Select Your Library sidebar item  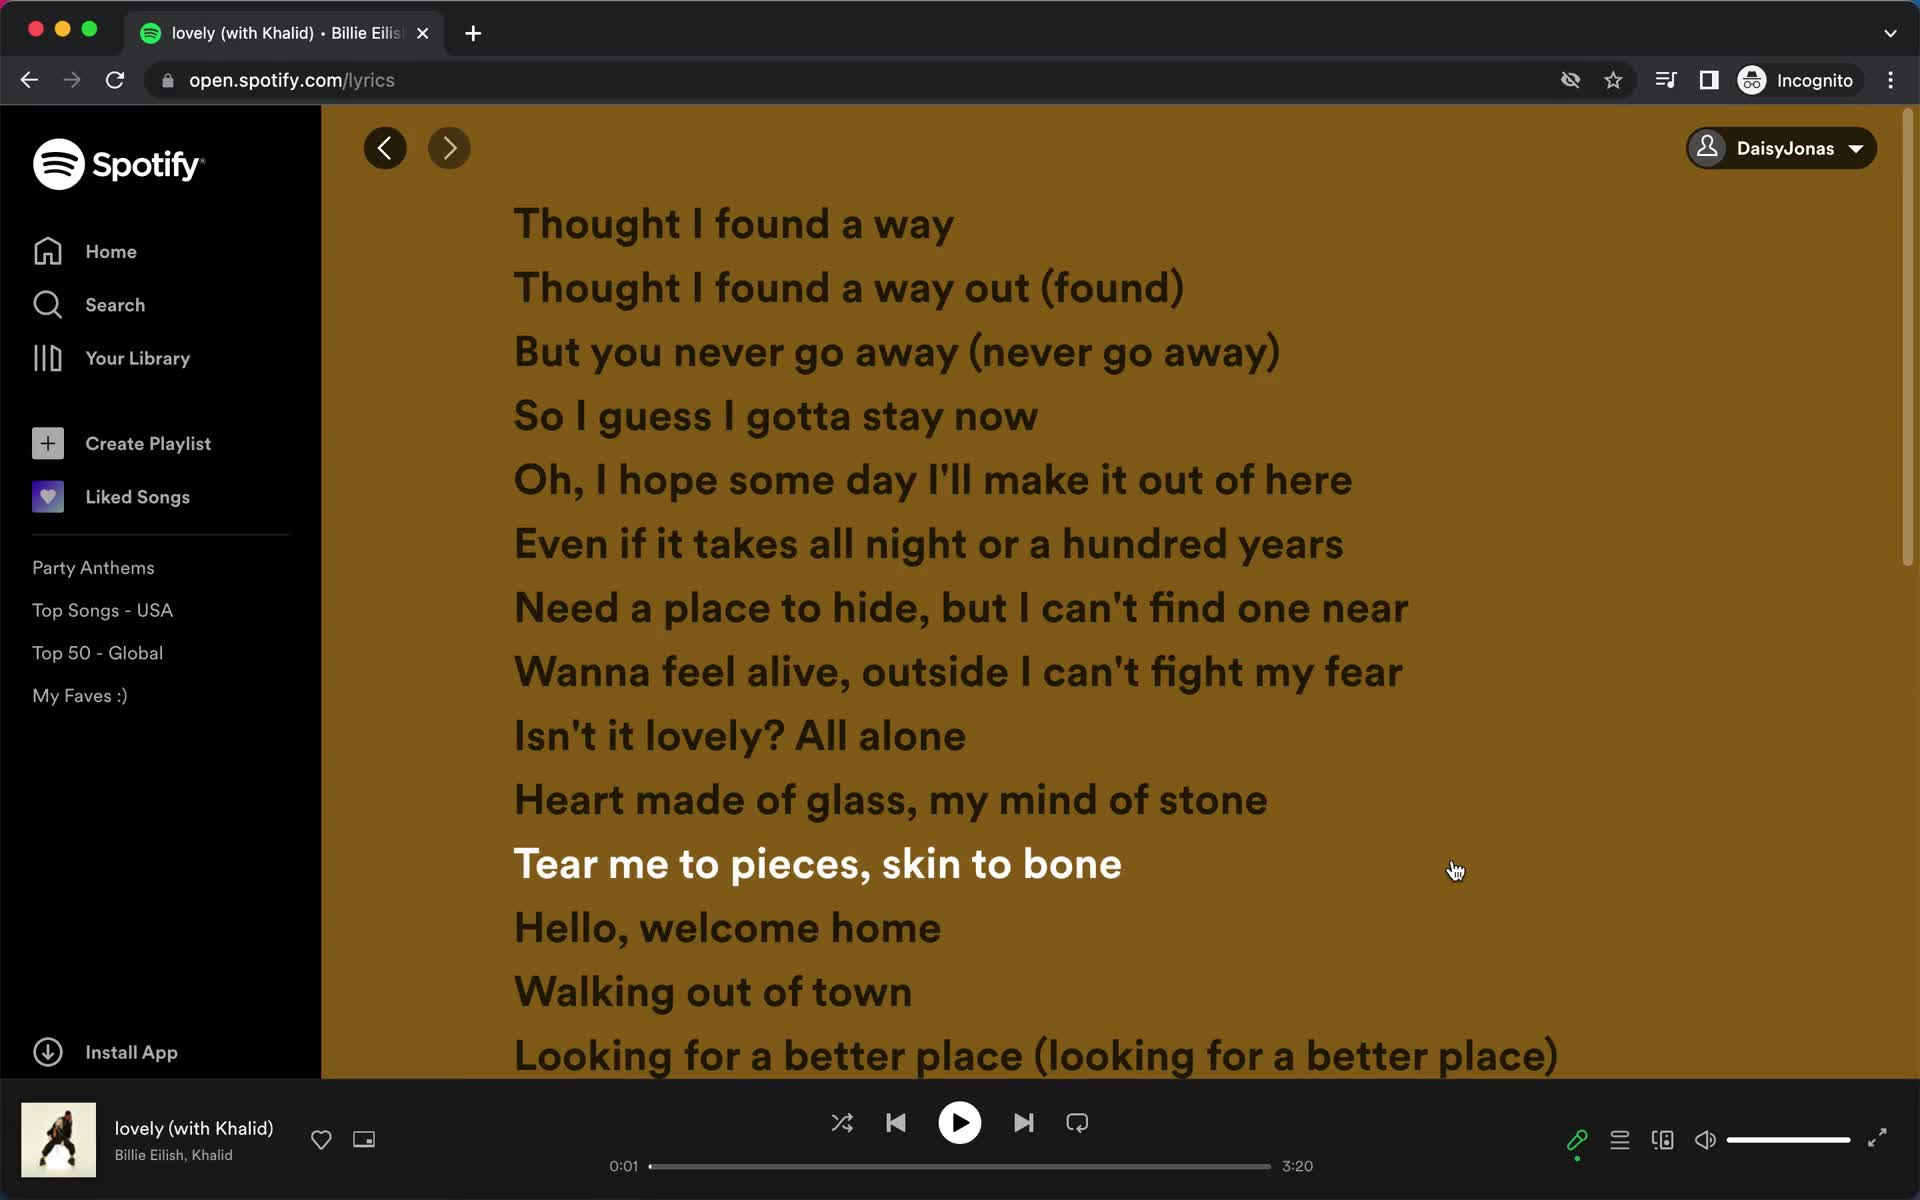(x=137, y=358)
